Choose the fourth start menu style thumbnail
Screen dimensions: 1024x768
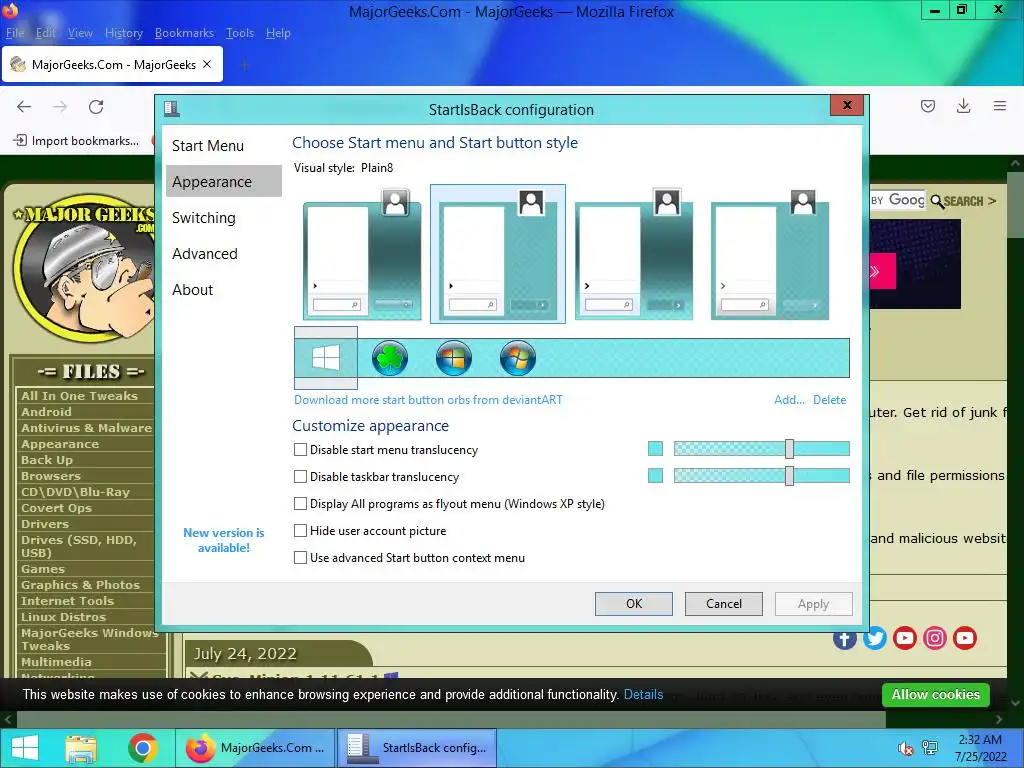[770, 254]
